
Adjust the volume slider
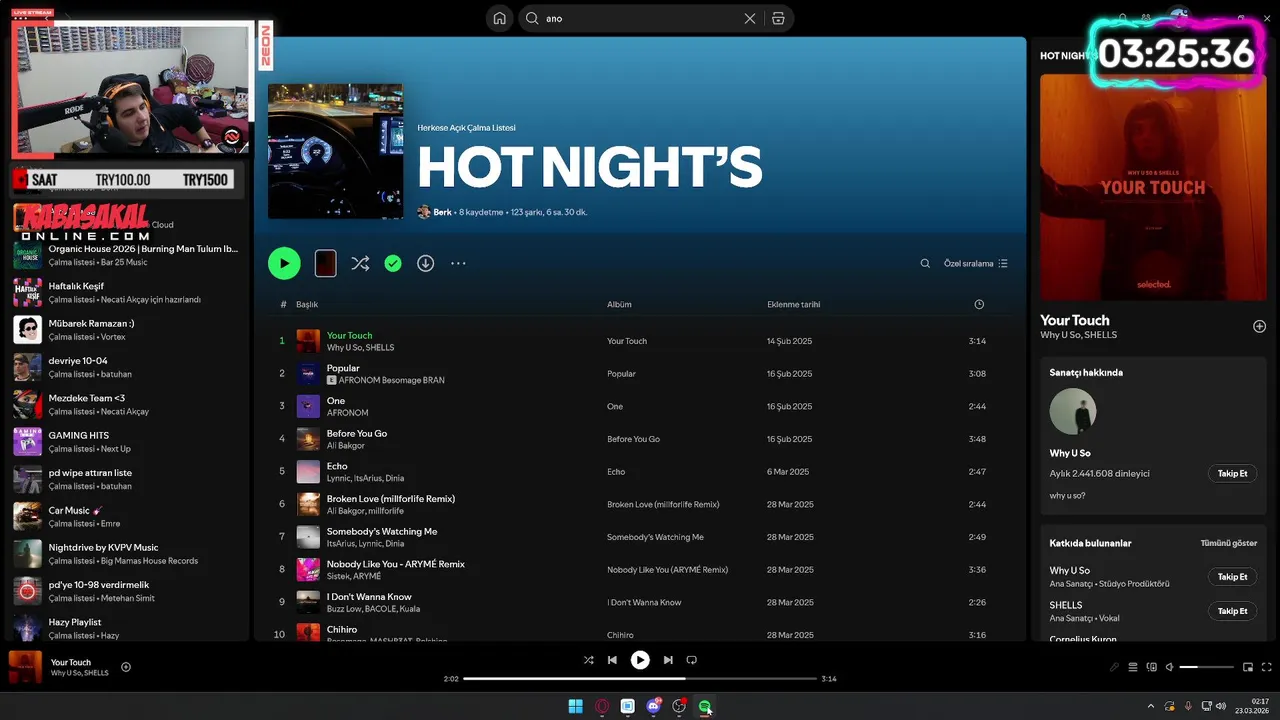coord(1207,667)
